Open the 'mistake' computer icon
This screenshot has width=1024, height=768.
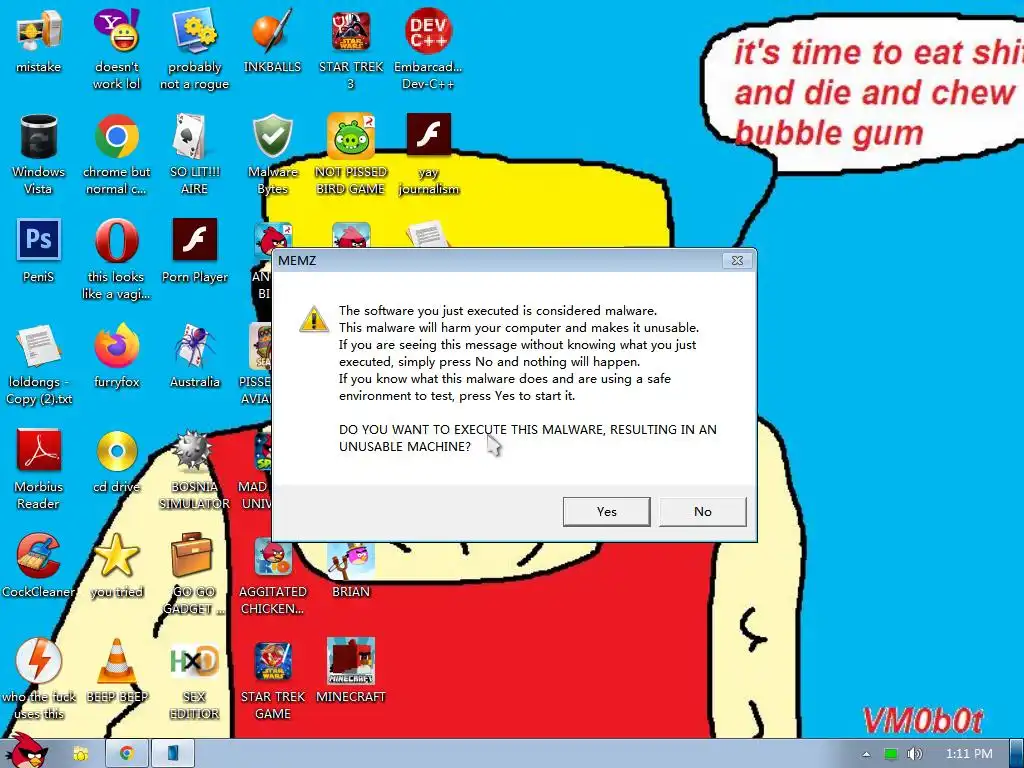point(39,40)
